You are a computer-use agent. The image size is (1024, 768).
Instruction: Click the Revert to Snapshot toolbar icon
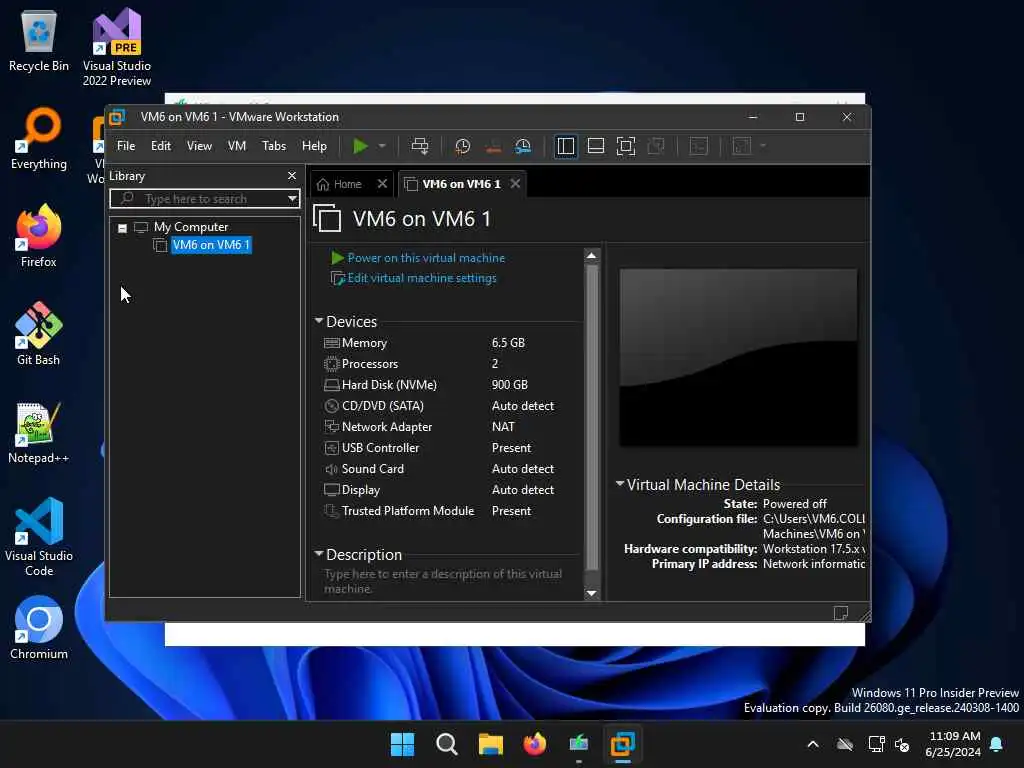(x=493, y=146)
